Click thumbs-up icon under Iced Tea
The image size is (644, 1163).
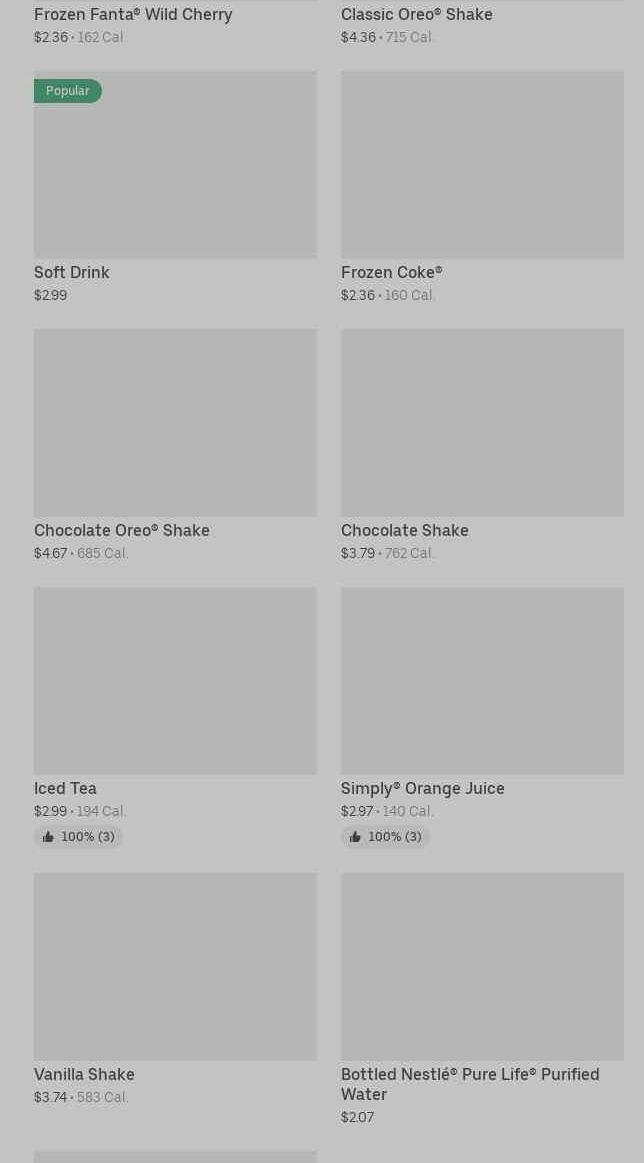click(x=48, y=837)
